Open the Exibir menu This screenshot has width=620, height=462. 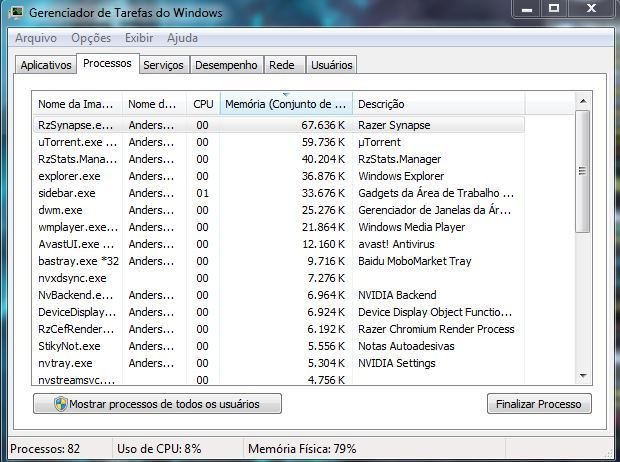139,38
